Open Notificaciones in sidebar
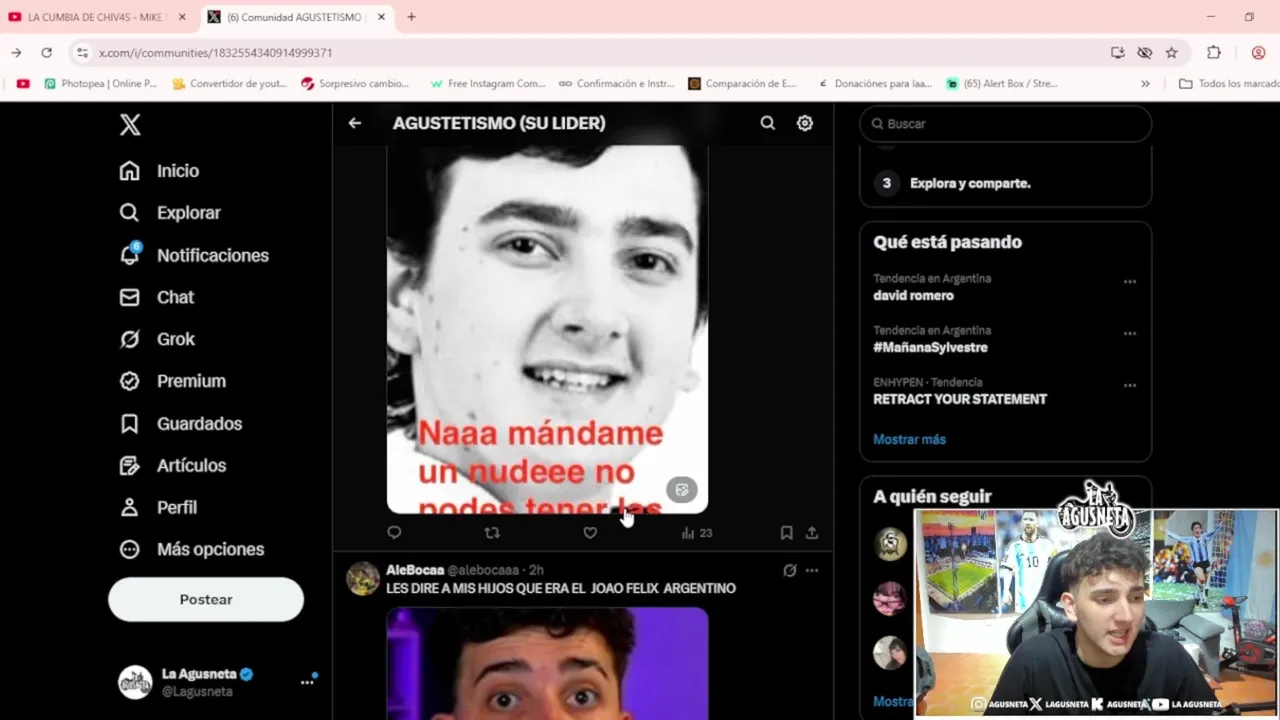This screenshot has width=1280, height=720. click(194, 255)
